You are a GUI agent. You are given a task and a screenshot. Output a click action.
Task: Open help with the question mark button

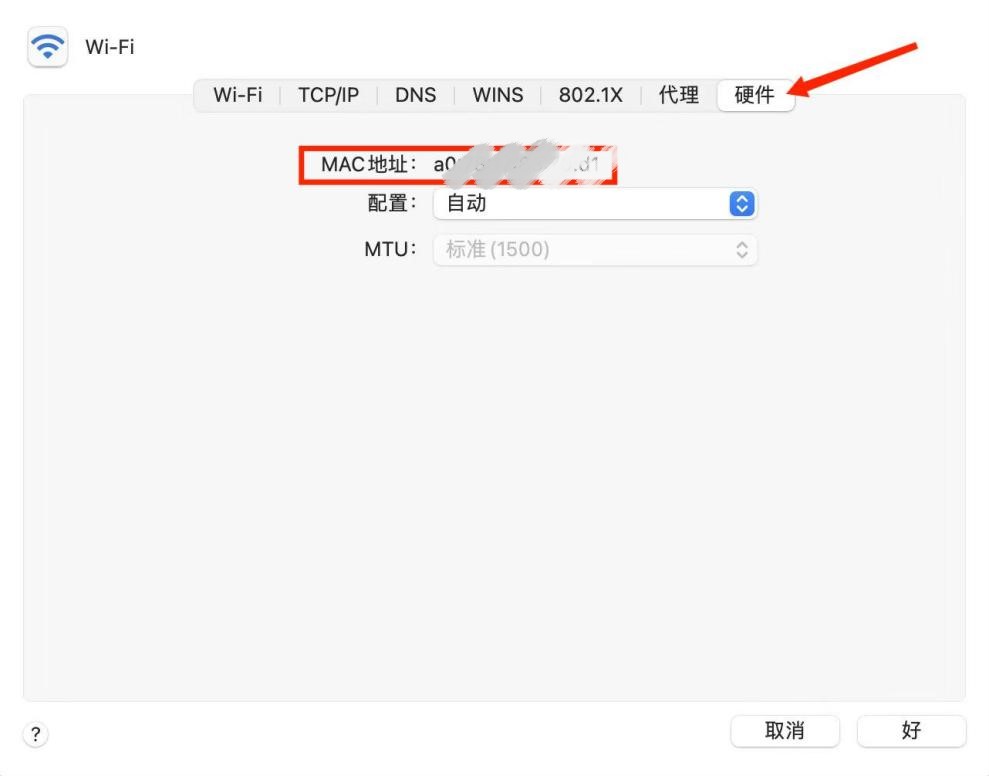click(36, 735)
